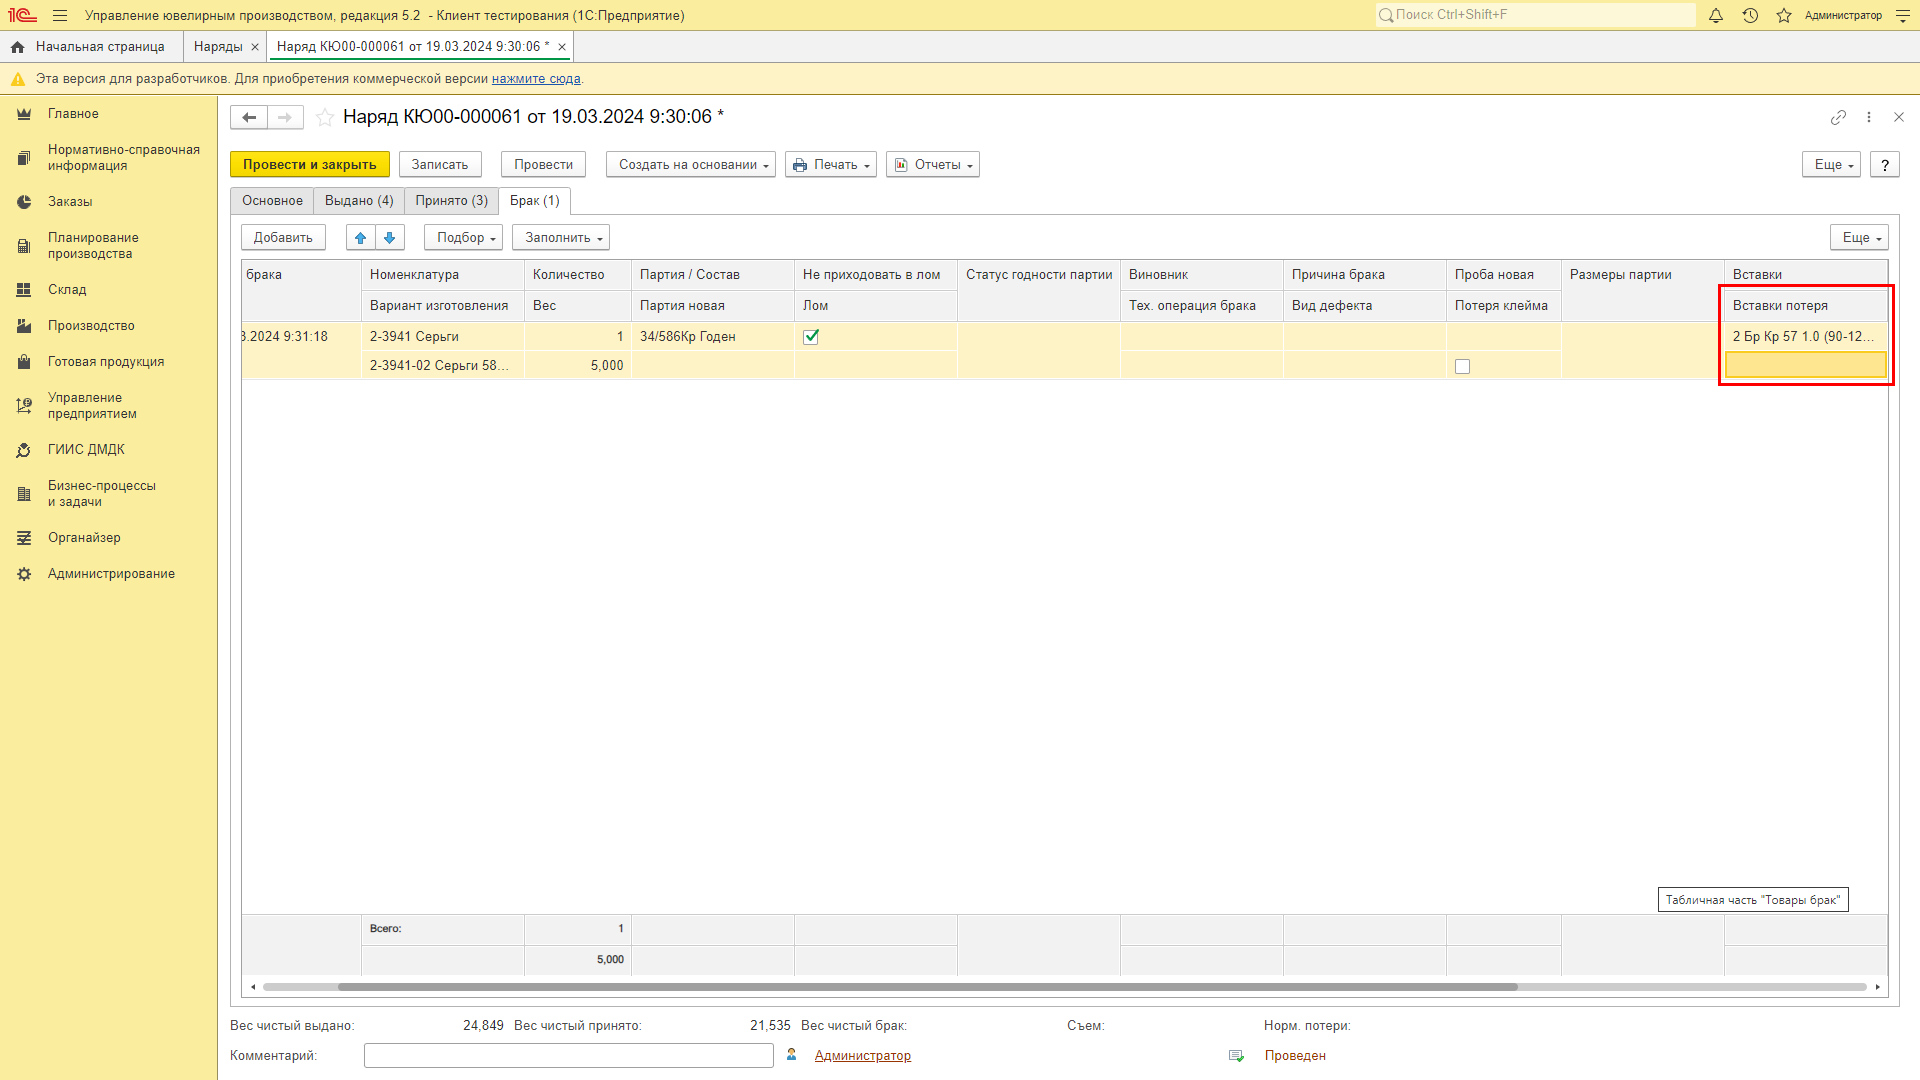The width and height of the screenshot is (1920, 1080).
Task: Follow the нажмите сюда link
Action: [536, 79]
